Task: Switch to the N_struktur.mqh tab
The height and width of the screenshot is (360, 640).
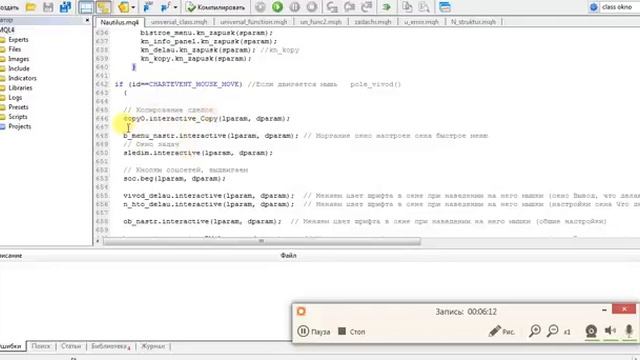Action: [x=473, y=22]
